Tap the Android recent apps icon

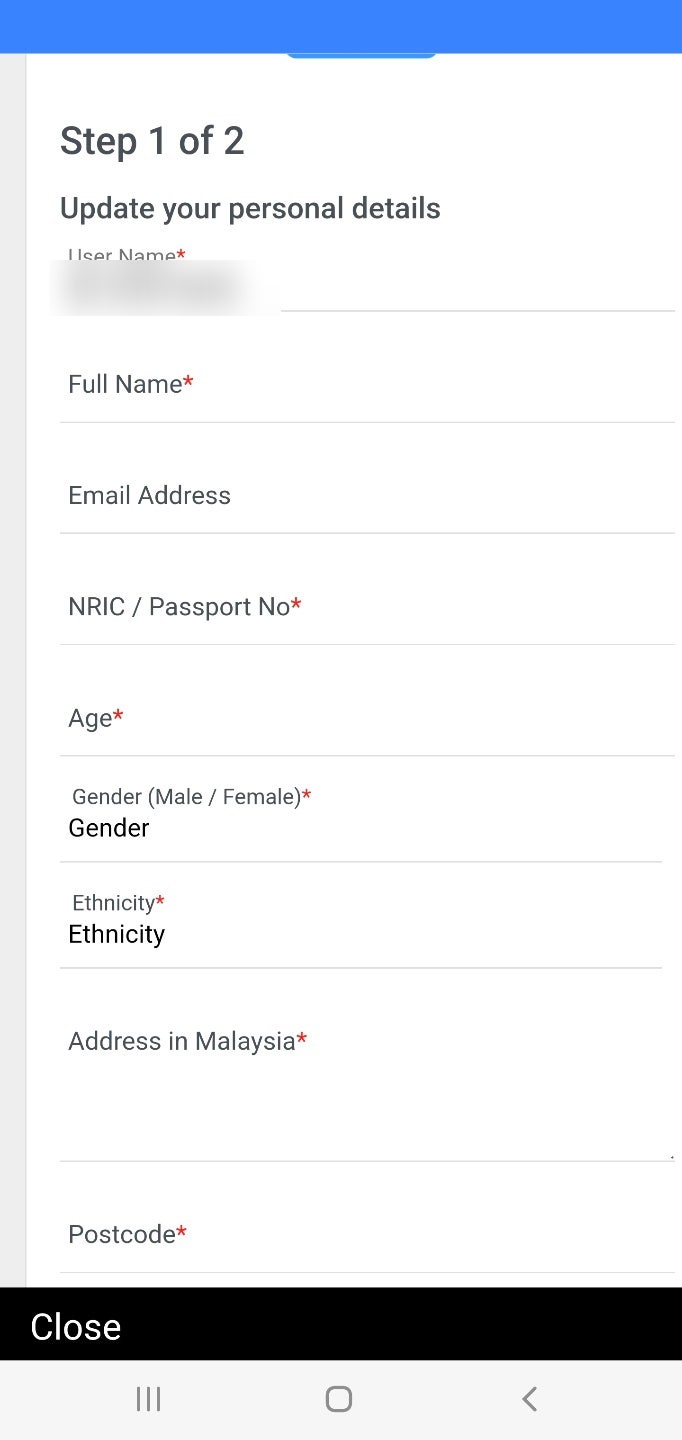[x=148, y=1399]
